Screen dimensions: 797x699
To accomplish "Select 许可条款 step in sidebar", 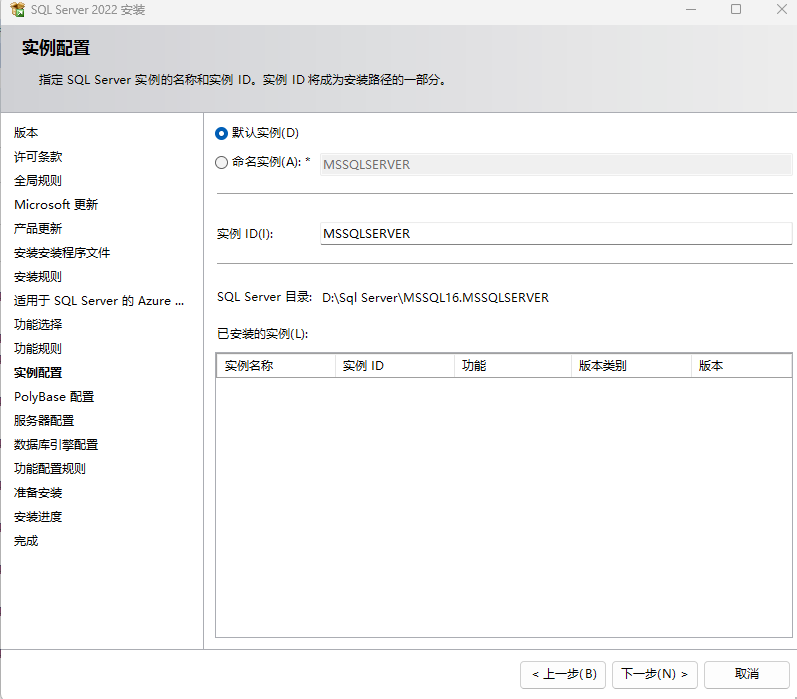I will point(38,157).
